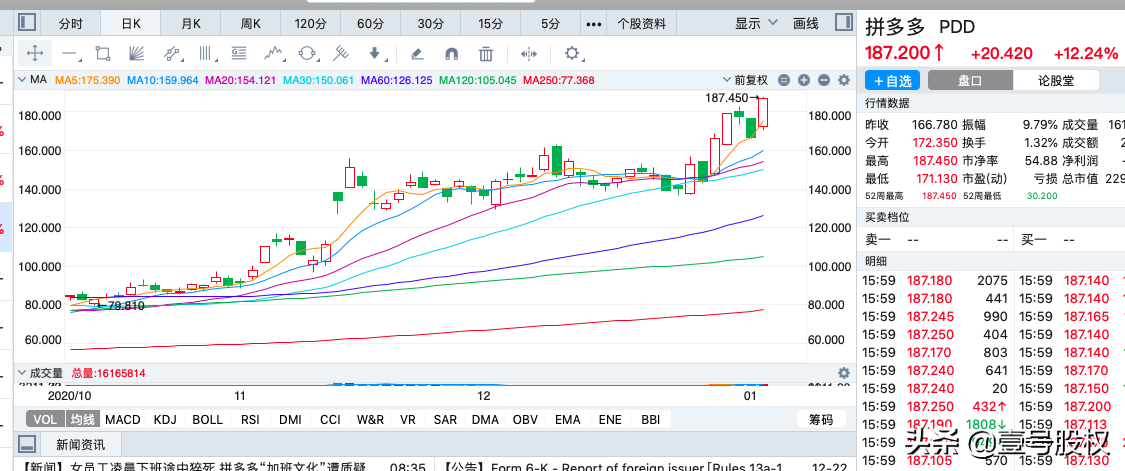Select the eraser tool

tap(417, 53)
